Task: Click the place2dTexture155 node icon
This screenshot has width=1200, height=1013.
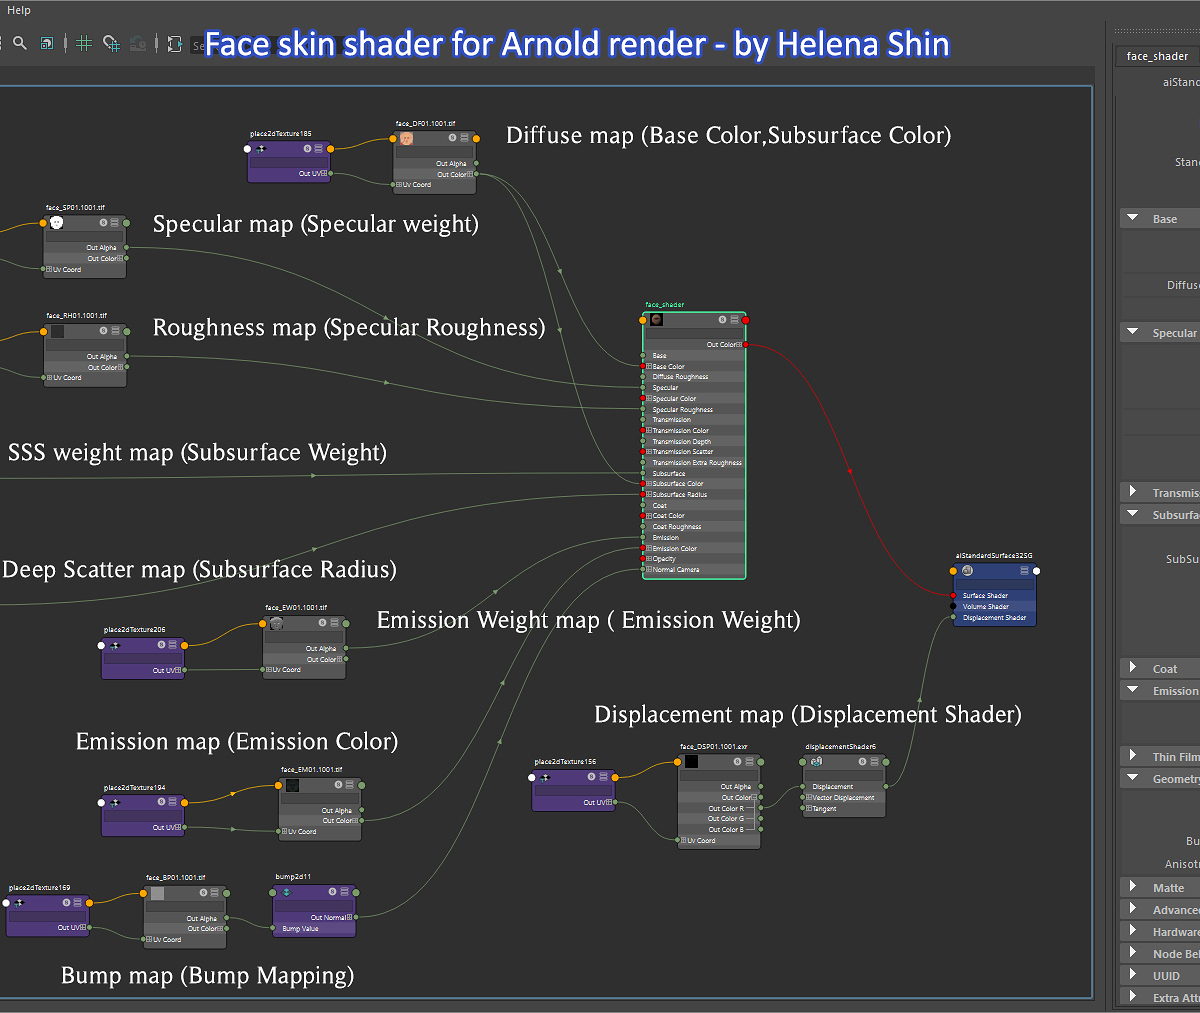Action: click(545, 777)
